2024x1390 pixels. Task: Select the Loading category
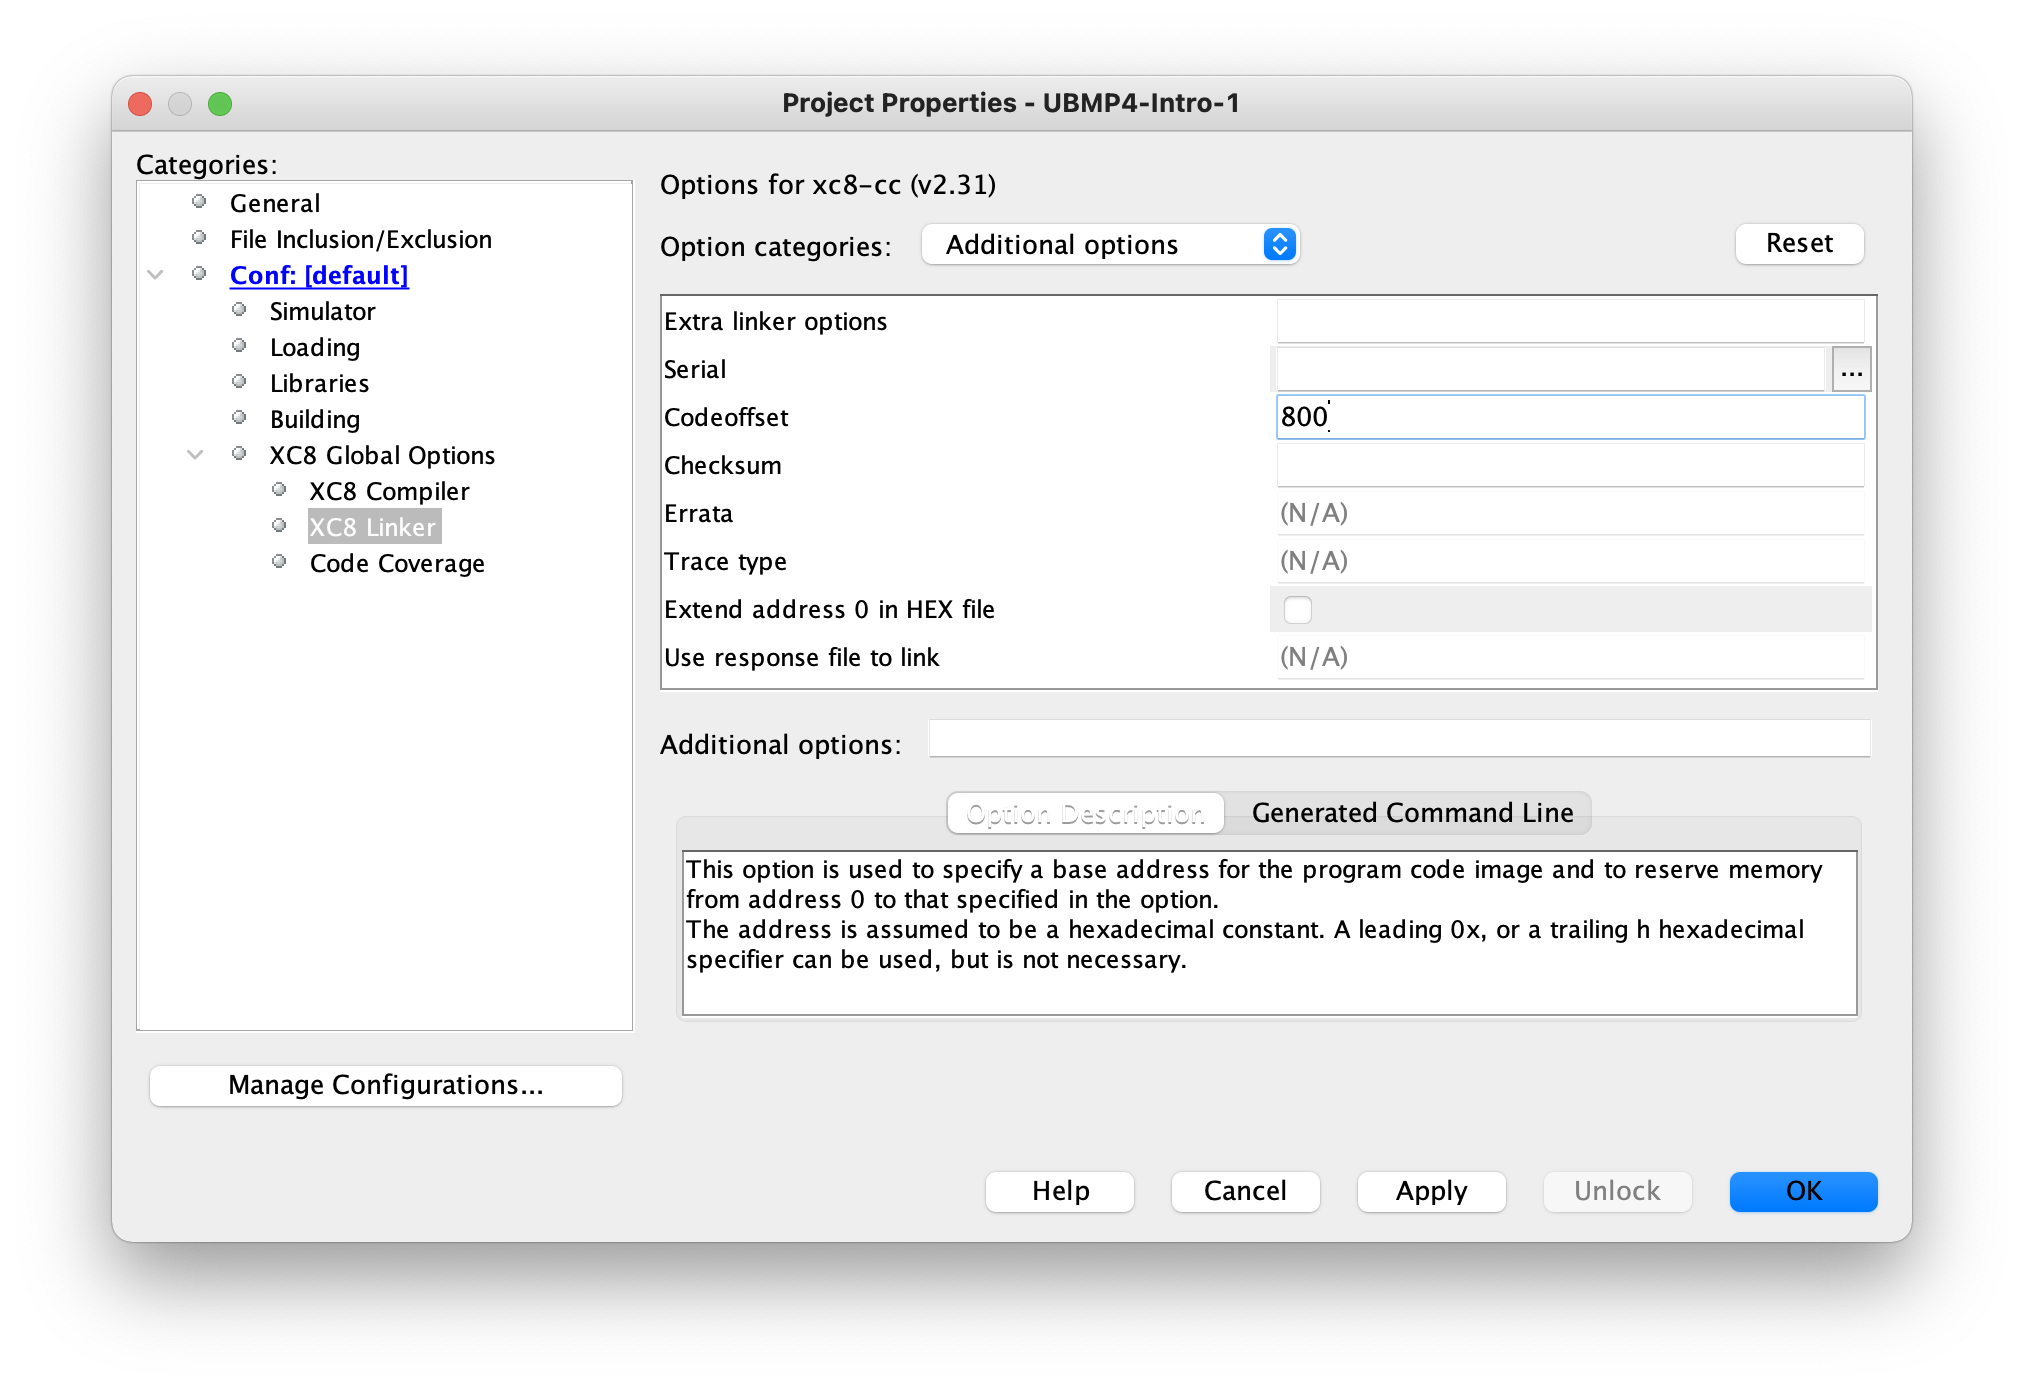click(314, 347)
